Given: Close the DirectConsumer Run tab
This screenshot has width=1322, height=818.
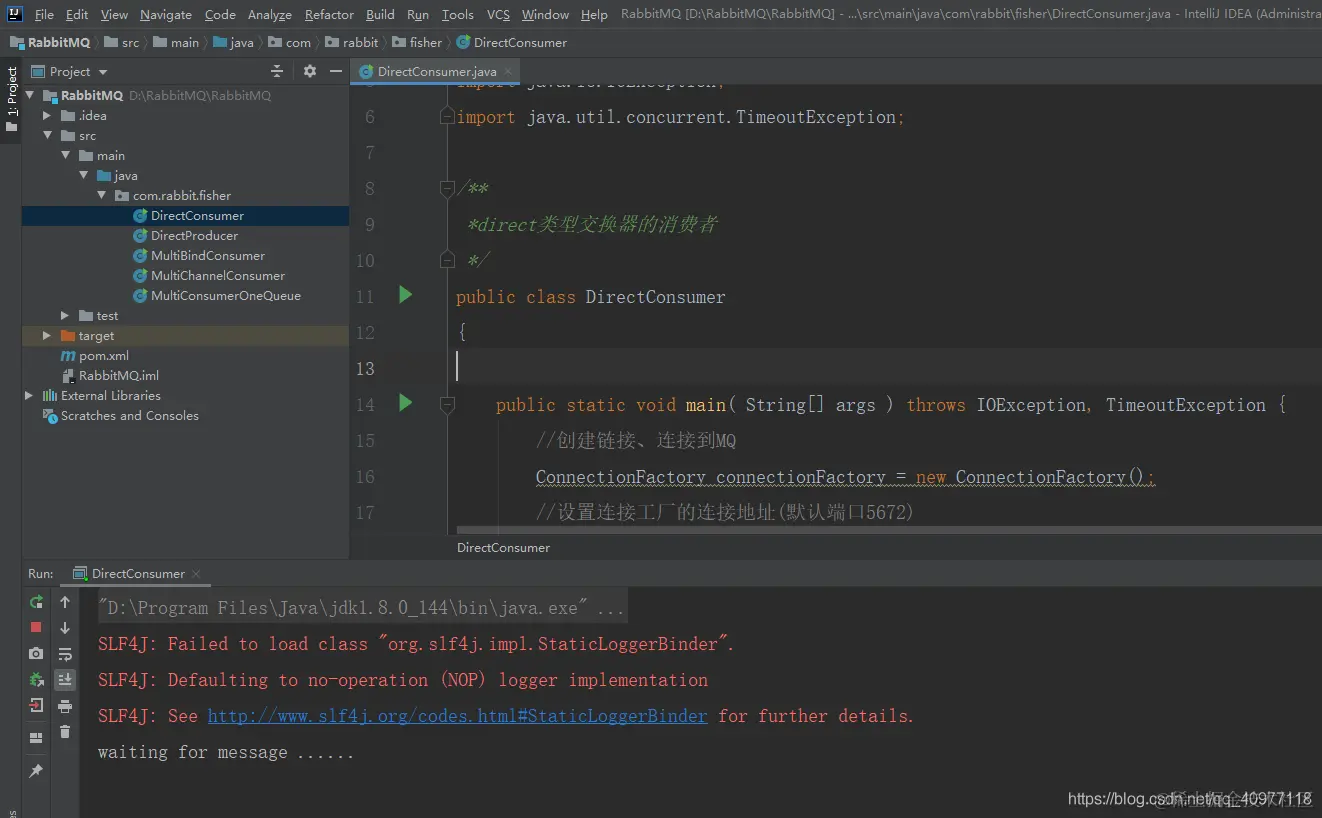Looking at the screenshot, I should point(196,574).
